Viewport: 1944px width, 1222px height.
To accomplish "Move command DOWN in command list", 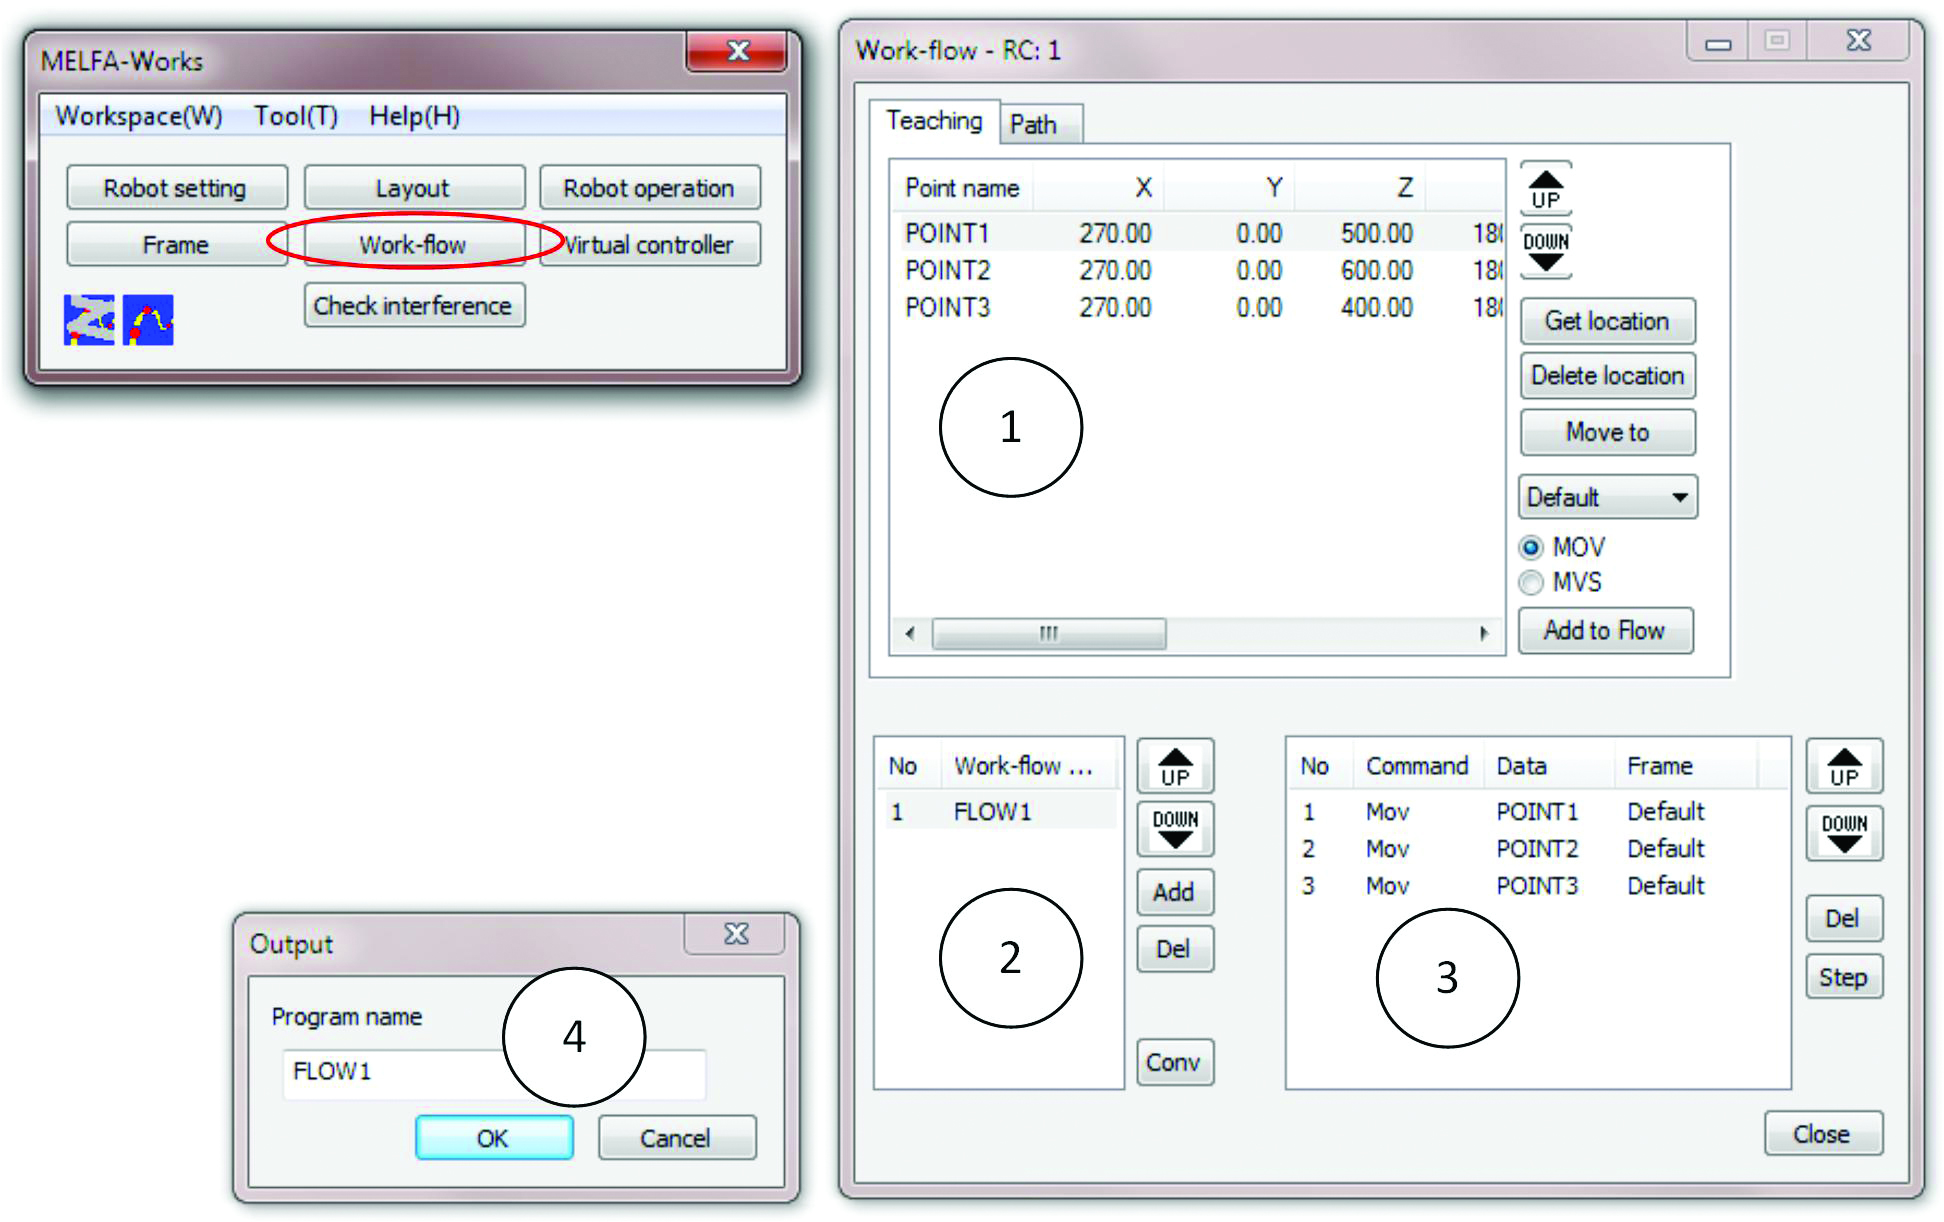I will pos(1844,833).
